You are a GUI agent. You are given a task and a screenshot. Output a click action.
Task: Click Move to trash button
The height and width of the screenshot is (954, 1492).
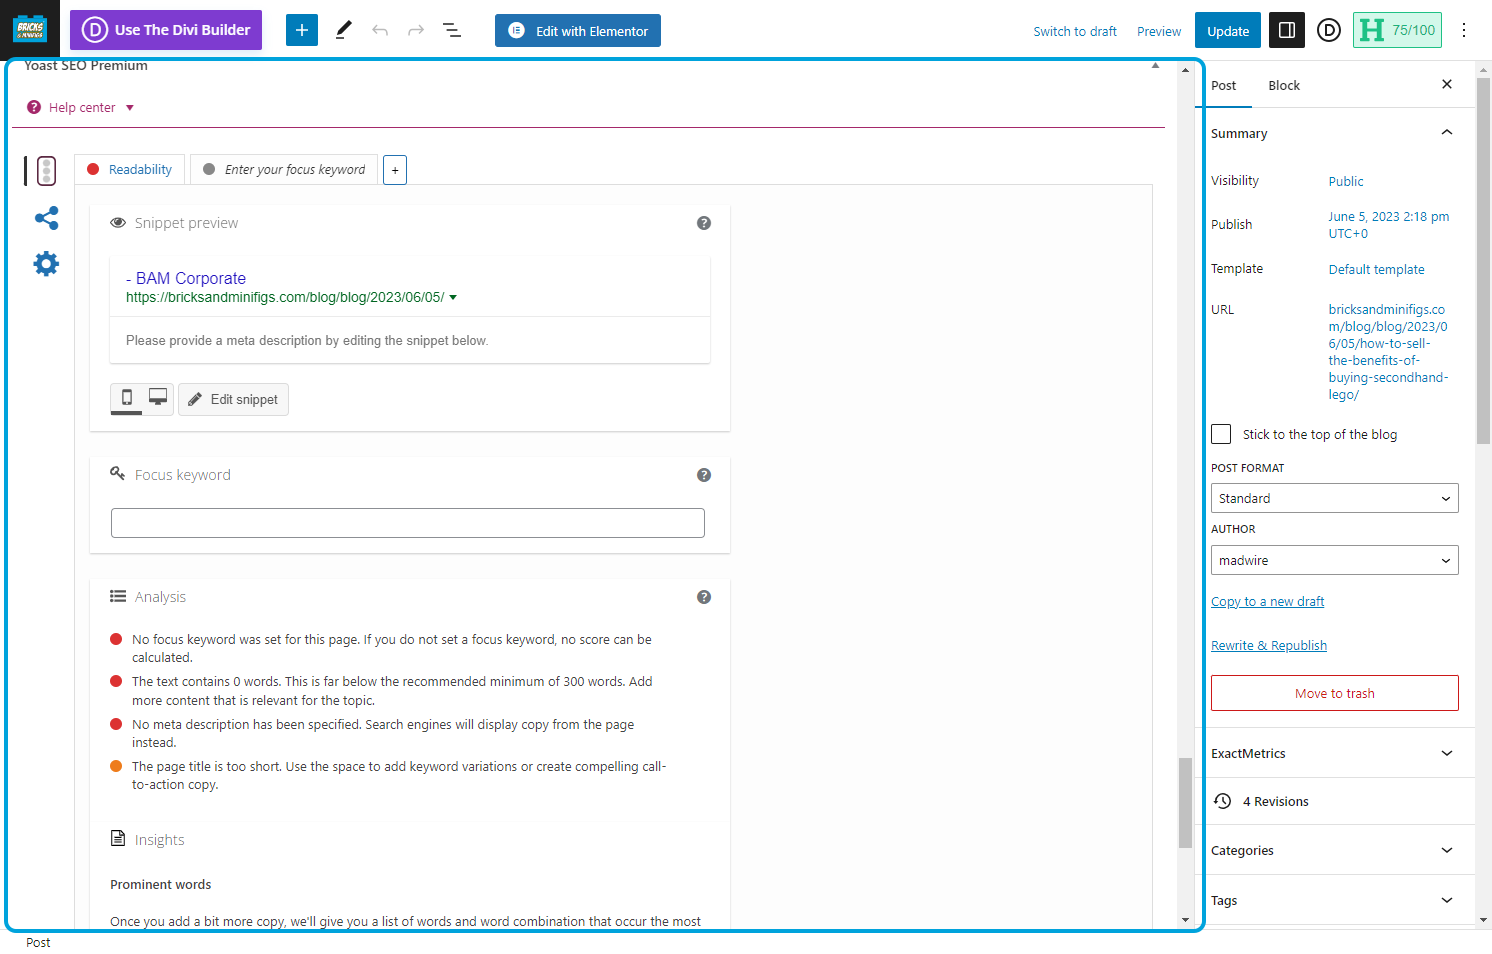(x=1334, y=693)
